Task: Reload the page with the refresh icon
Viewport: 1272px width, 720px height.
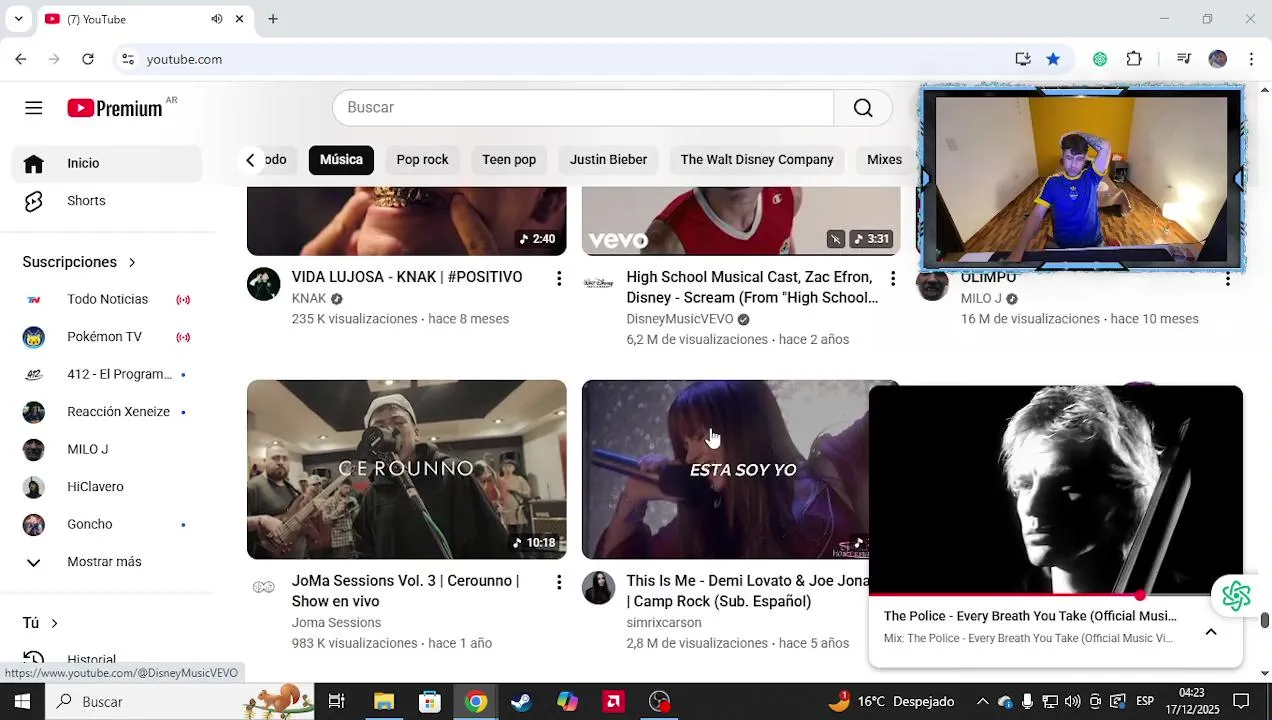Action: pyautogui.click(x=88, y=59)
